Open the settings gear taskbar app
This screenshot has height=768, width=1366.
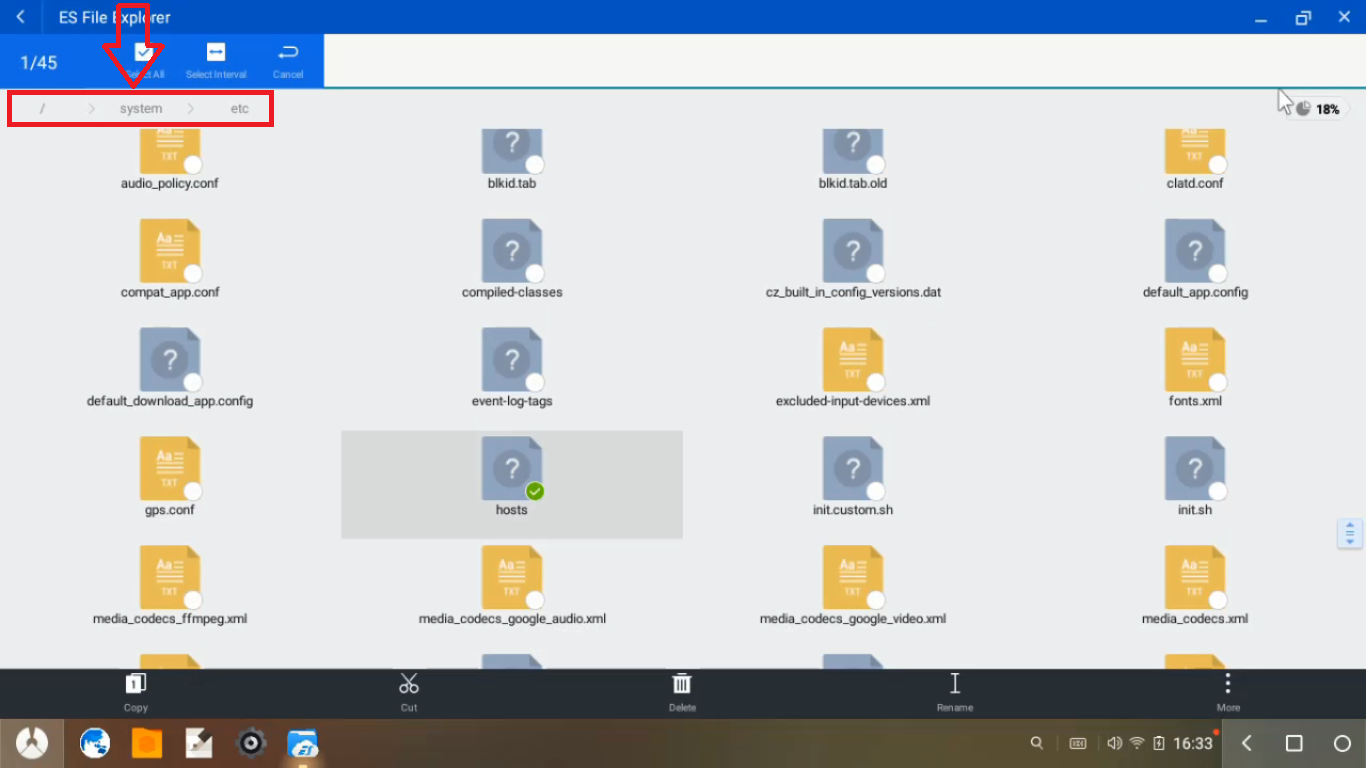pyautogui.click(x=251, y=743)
